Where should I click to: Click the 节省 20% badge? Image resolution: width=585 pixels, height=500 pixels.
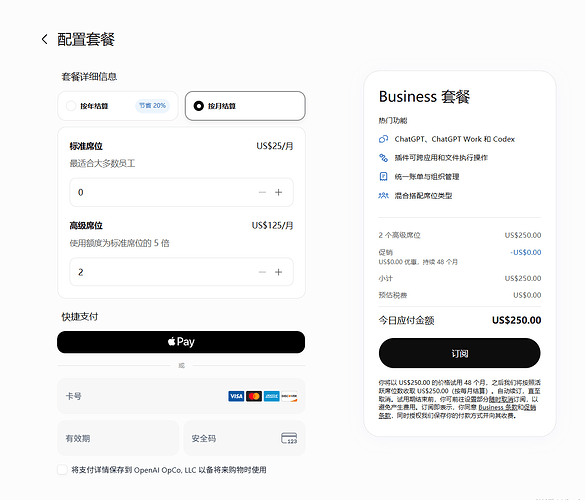152,106
